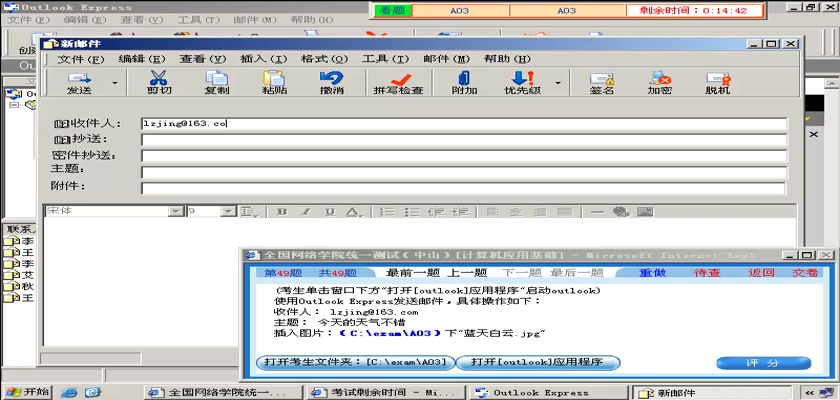This screenshot has width=840, height=400.
Task: Click 打开考生文件夹 [C:\exam\A03] button
Action: (x=356, y=363)
